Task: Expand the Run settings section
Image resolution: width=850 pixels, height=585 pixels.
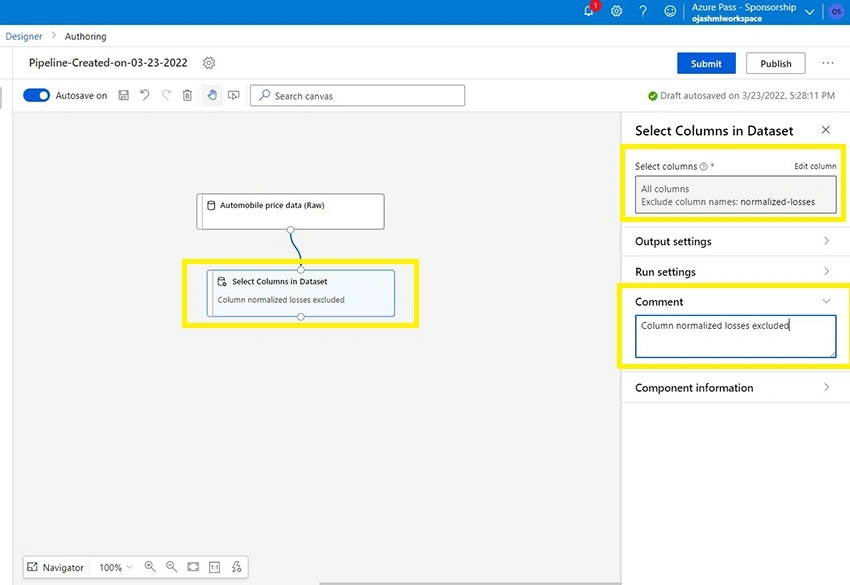Action: click(x=735, y=272)
